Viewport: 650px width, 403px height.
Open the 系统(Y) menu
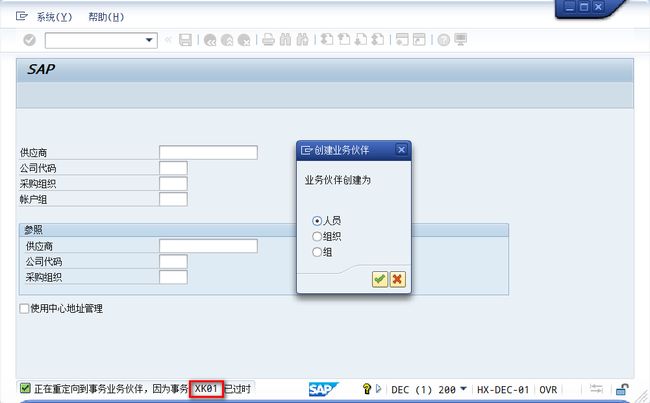tap(54, 17)
